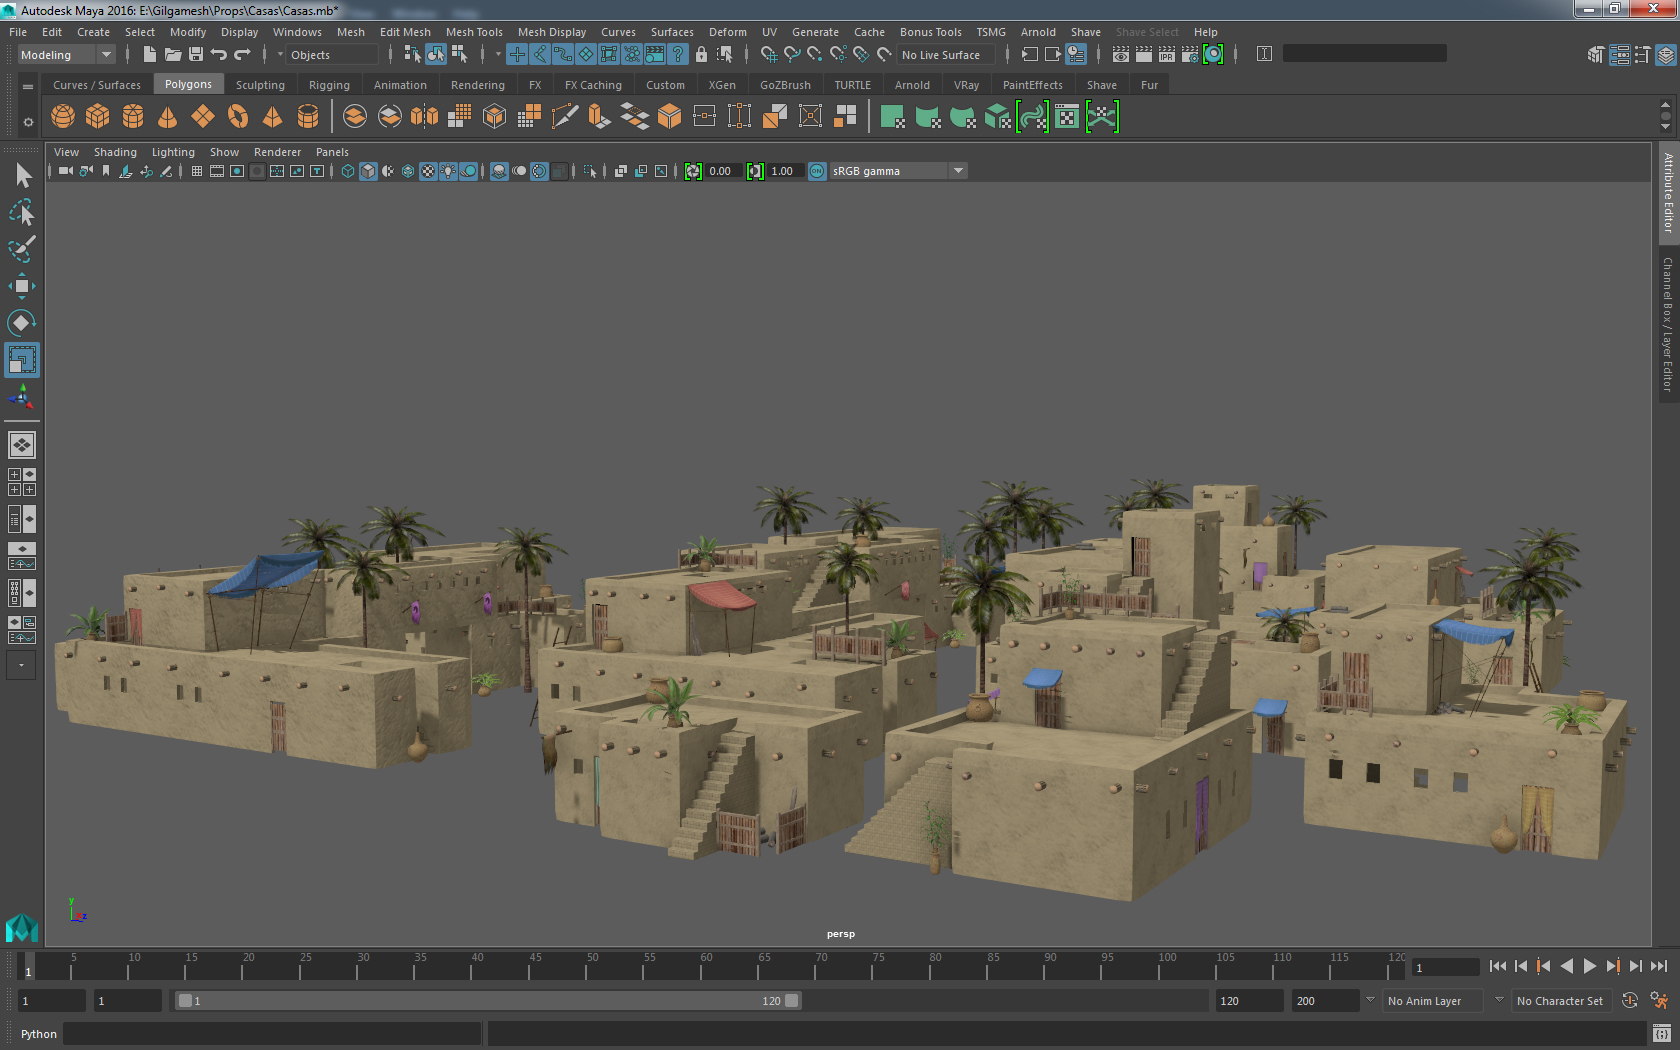This screenshot has width=1680, height=1050.
Task: Select the Rotate tool in the toolbox
Action: (21, 323)
